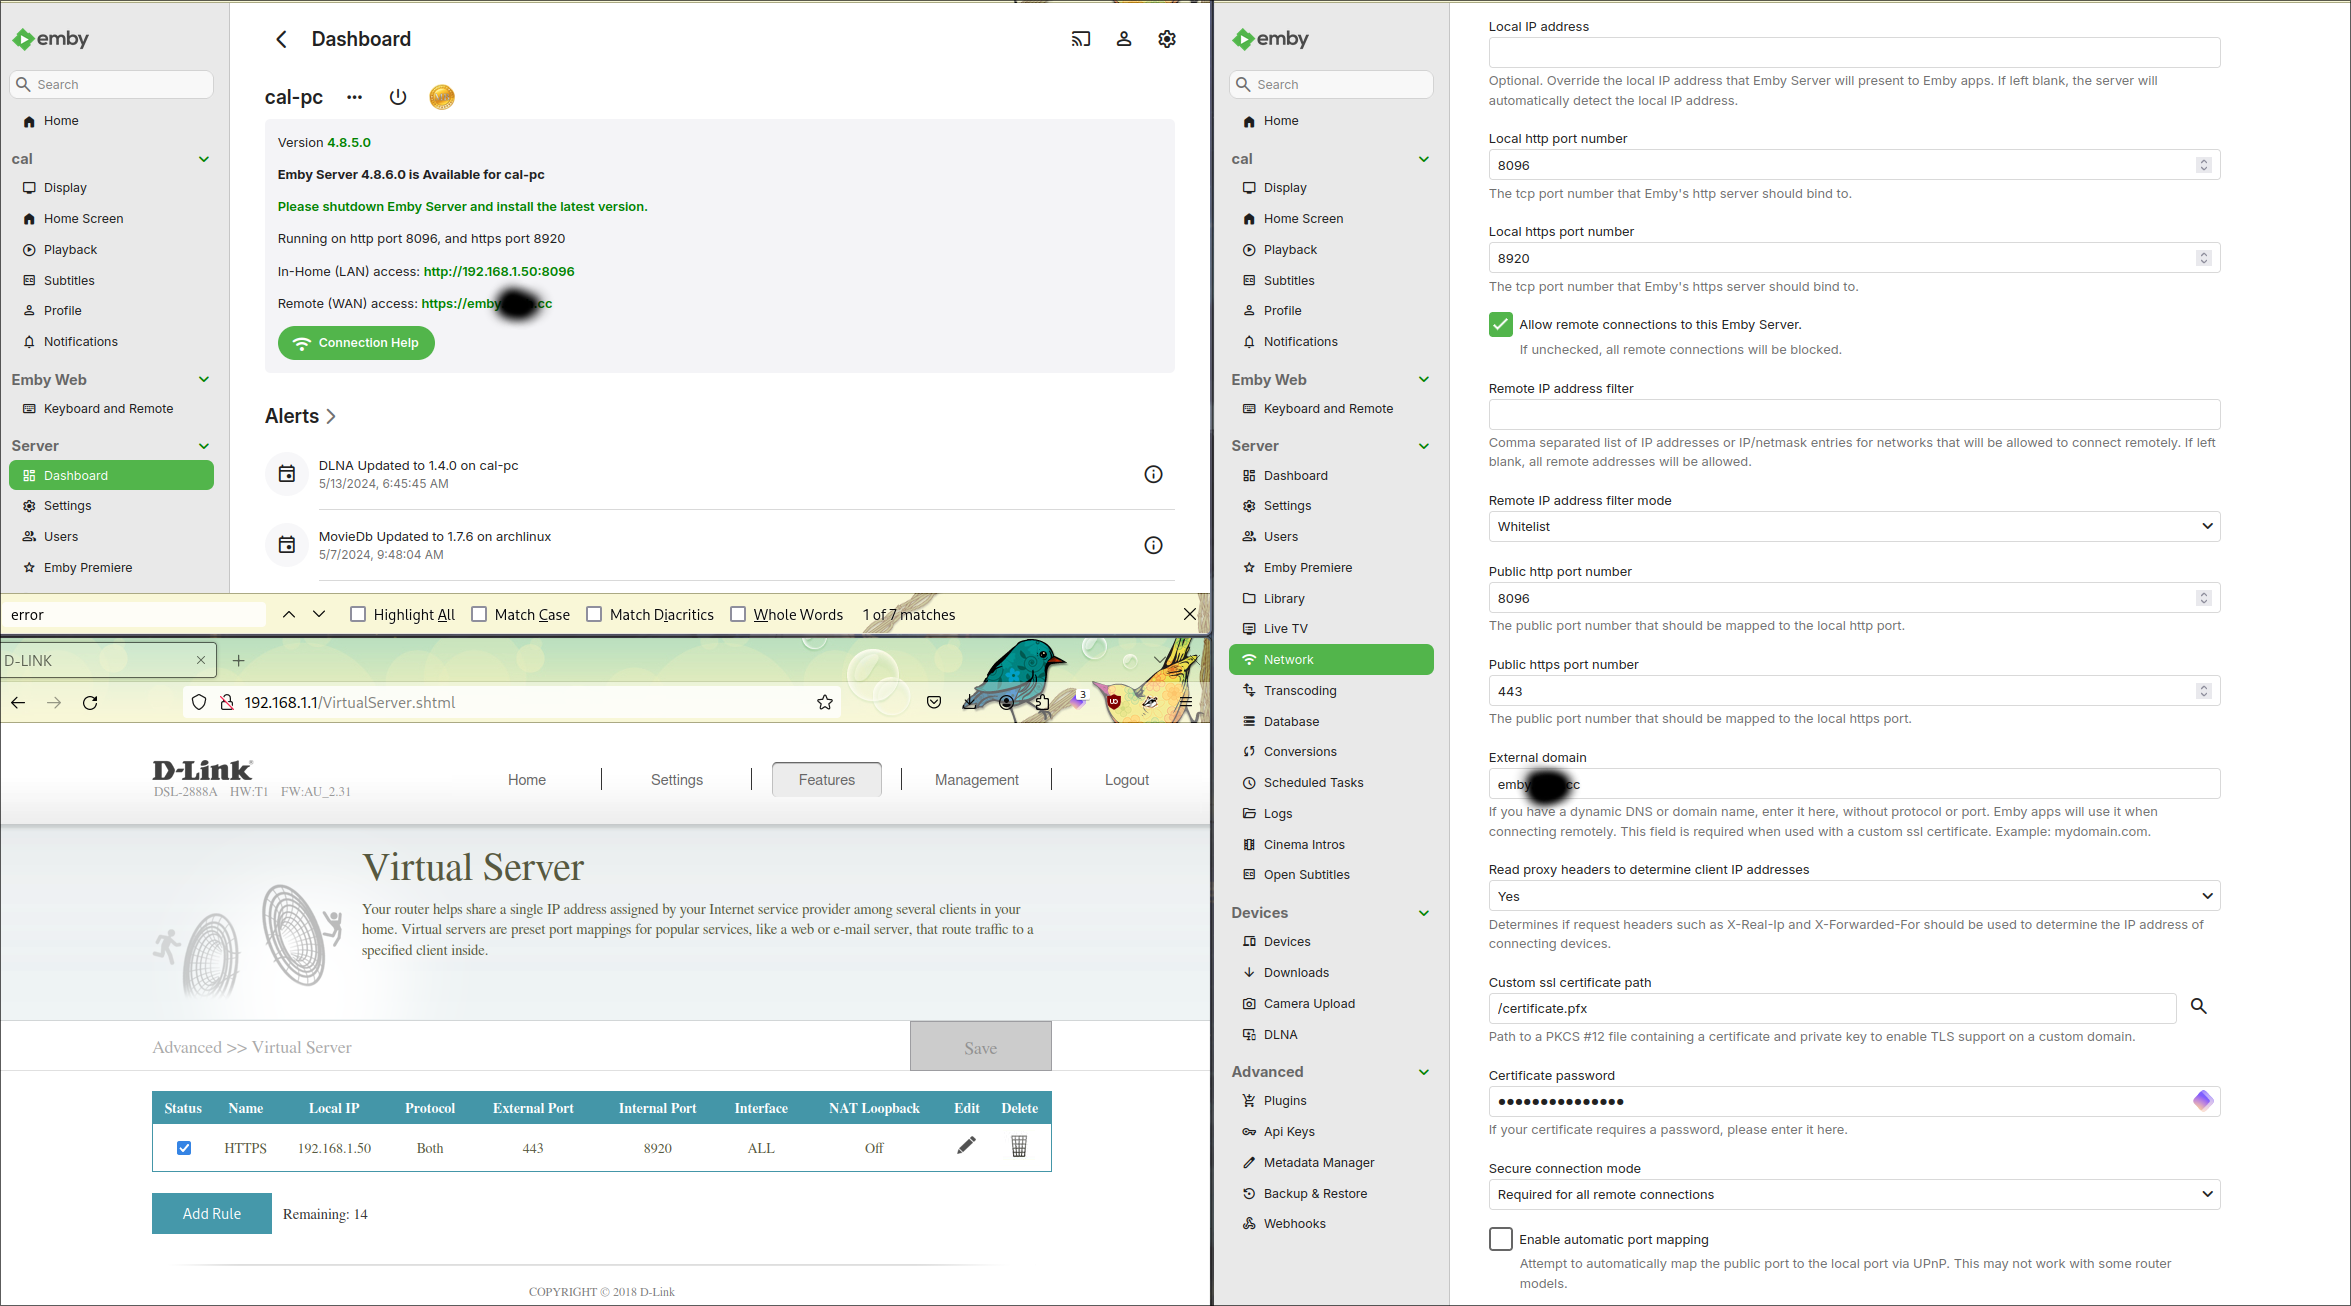The width and height of the screenshot is (2351, 1306).
Task: Select Dashboard in left Emby sidebar
Action: tap(111, 475)
